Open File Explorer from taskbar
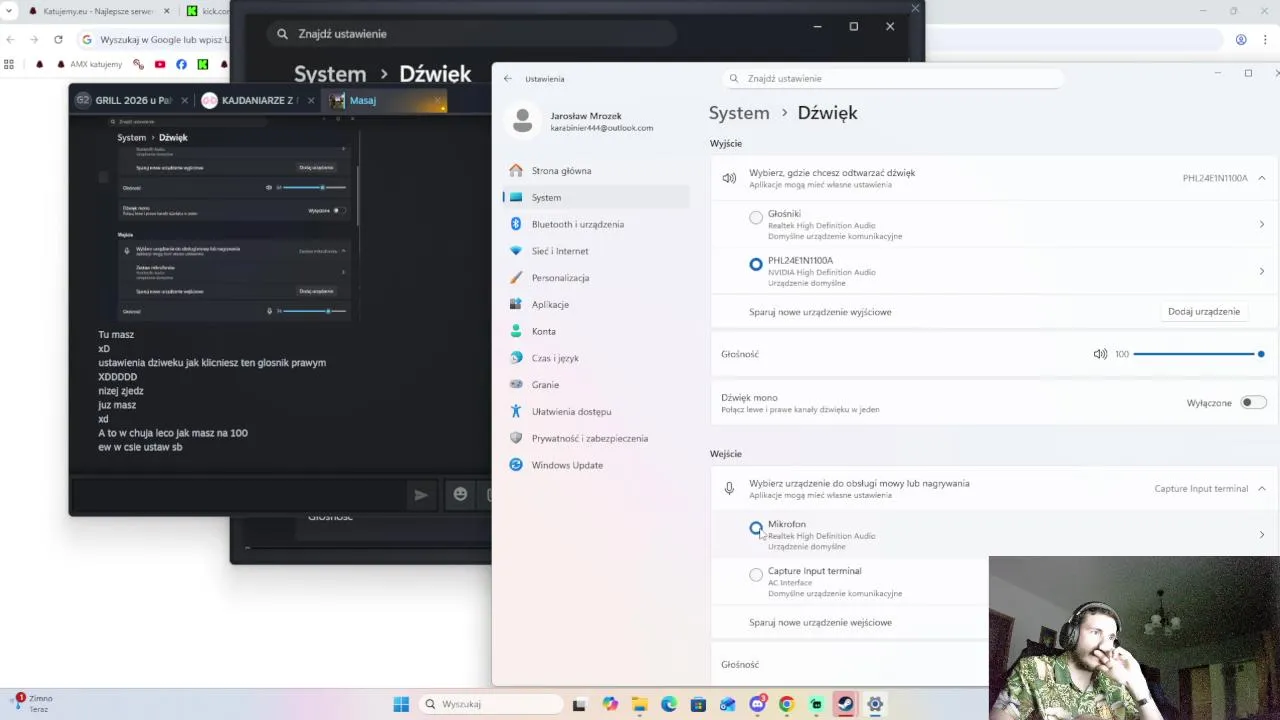Image resolution: width=1280 pixels, height=720 pixels. [640, 704]
